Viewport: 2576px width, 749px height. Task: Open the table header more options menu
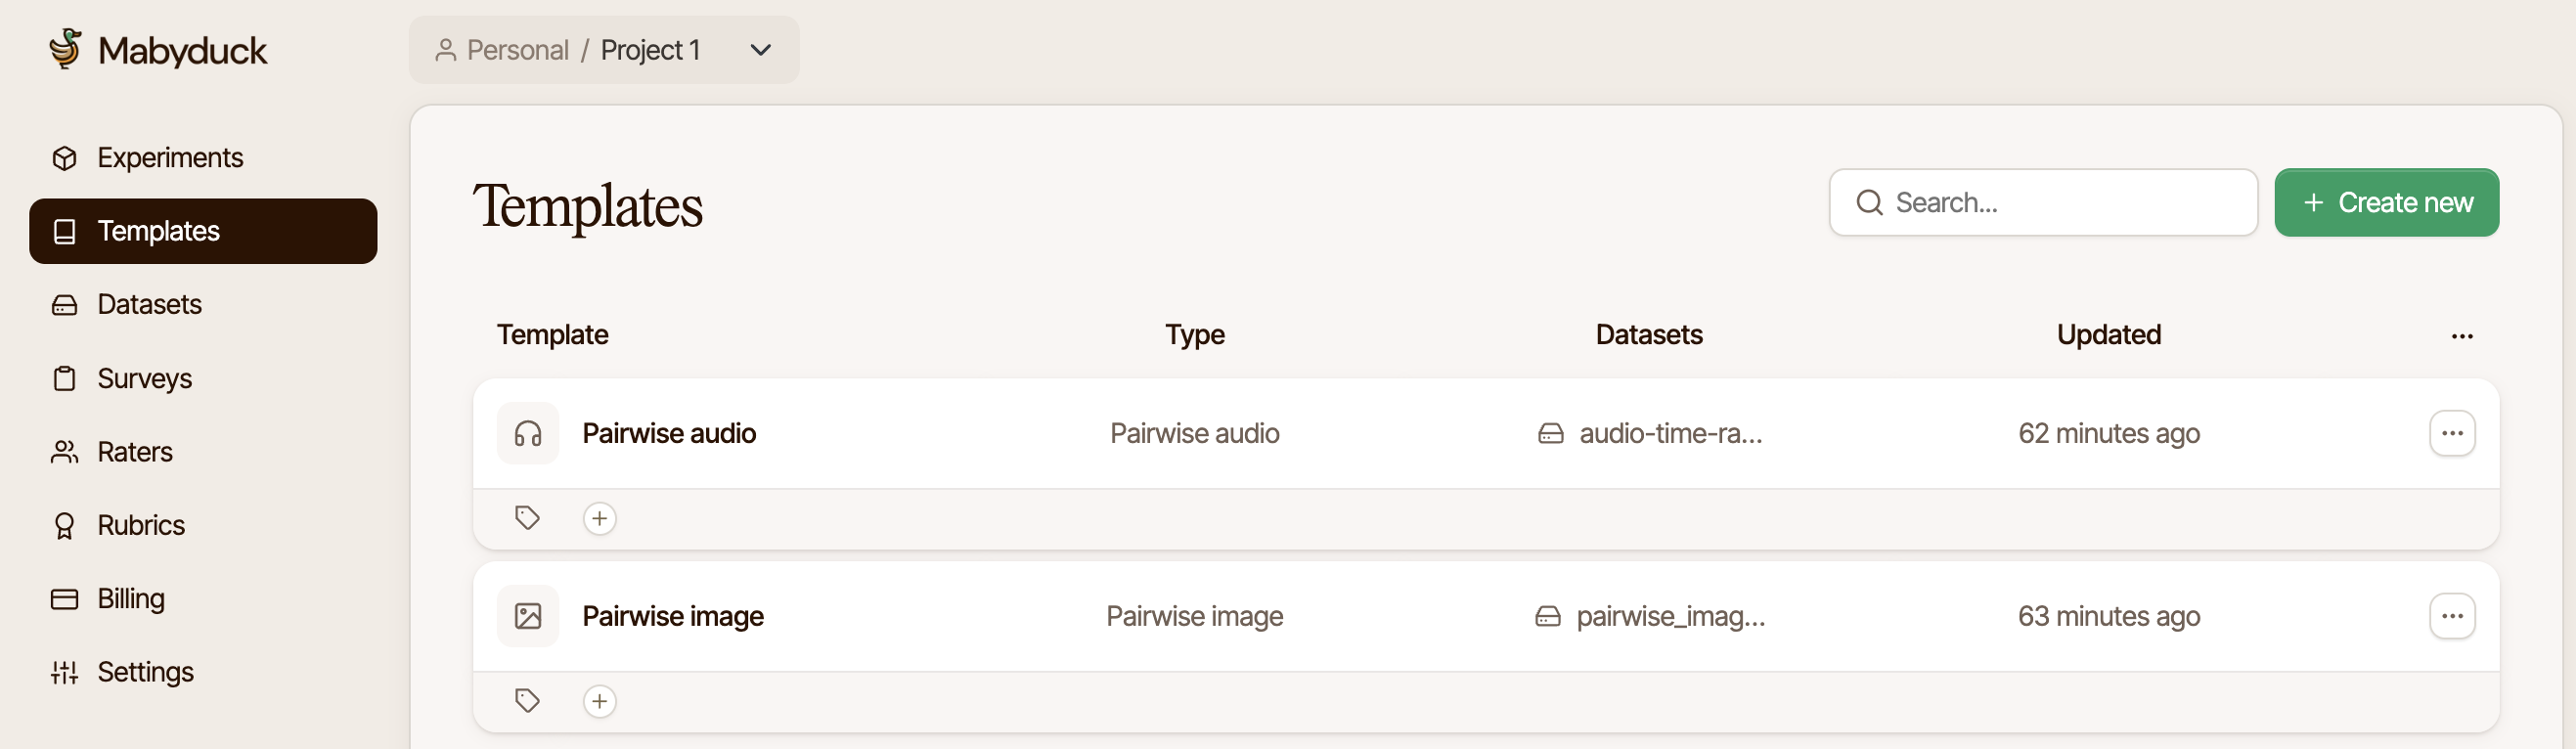tap(2462, 336)
